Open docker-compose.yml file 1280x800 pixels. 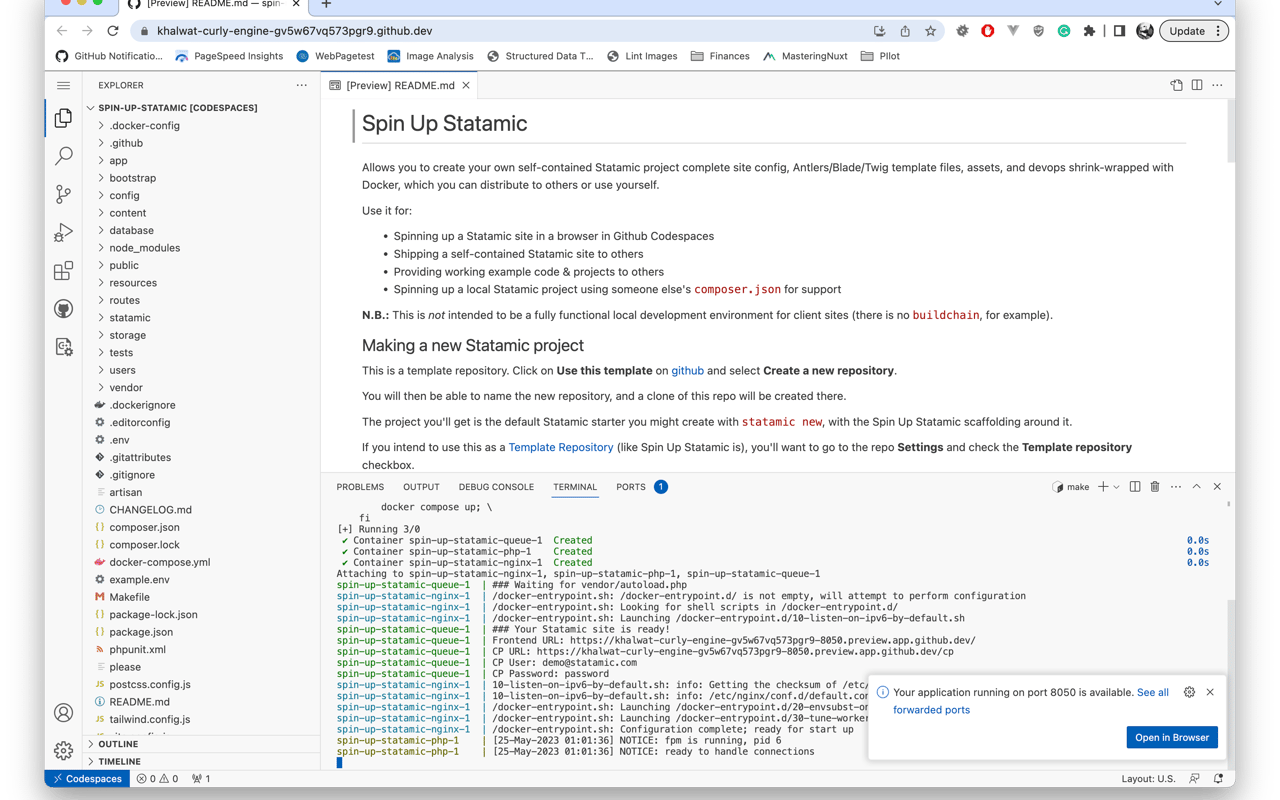coord(159,563)
